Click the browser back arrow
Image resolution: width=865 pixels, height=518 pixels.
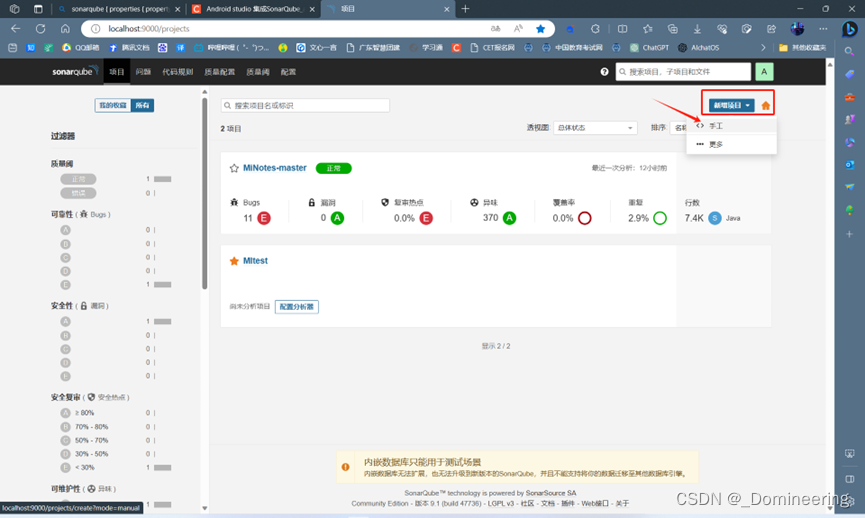point(15,29)
